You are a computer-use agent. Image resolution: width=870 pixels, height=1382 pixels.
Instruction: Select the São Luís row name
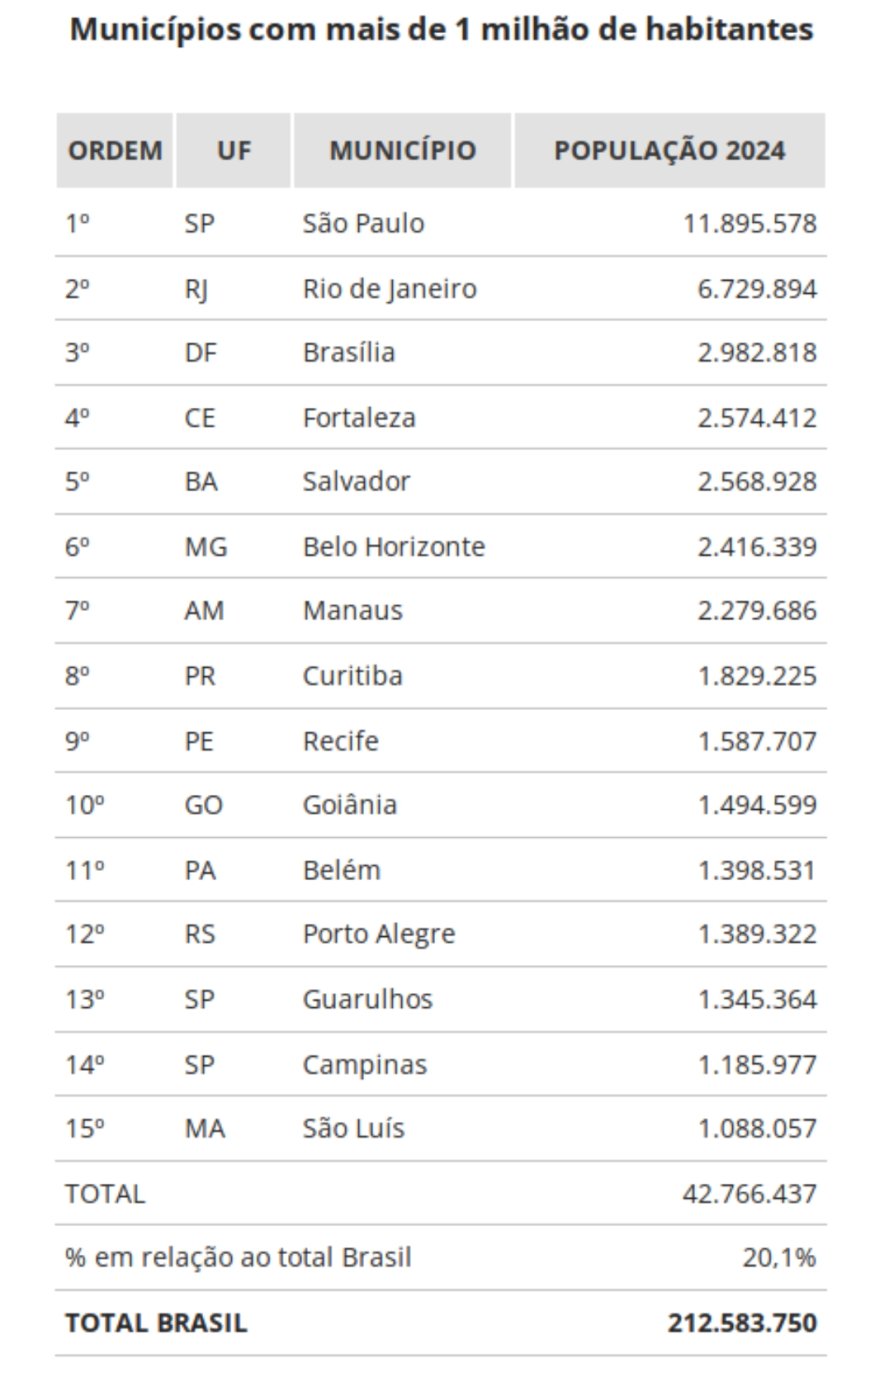tap(354, 1129)
